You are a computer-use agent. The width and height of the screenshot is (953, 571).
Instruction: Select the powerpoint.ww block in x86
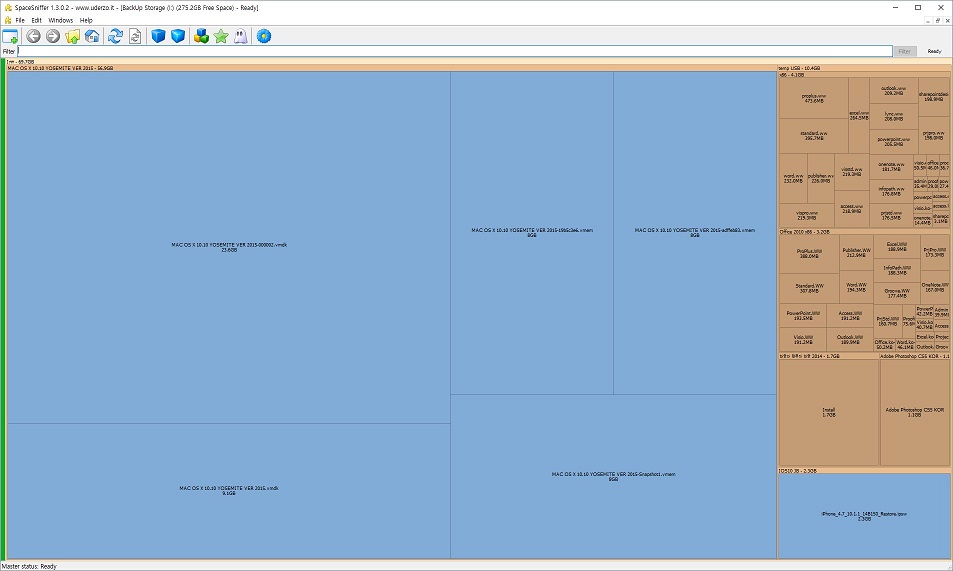pos(893,141)
